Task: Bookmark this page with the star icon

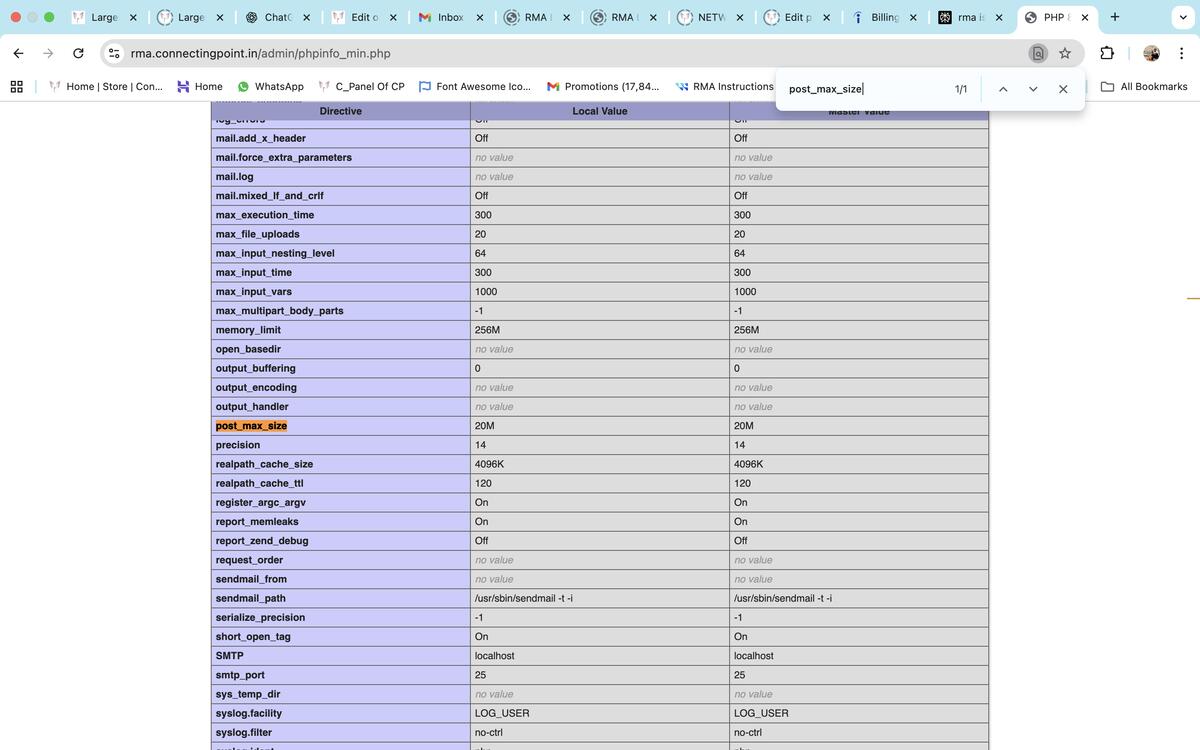Action: (1065, 53)
